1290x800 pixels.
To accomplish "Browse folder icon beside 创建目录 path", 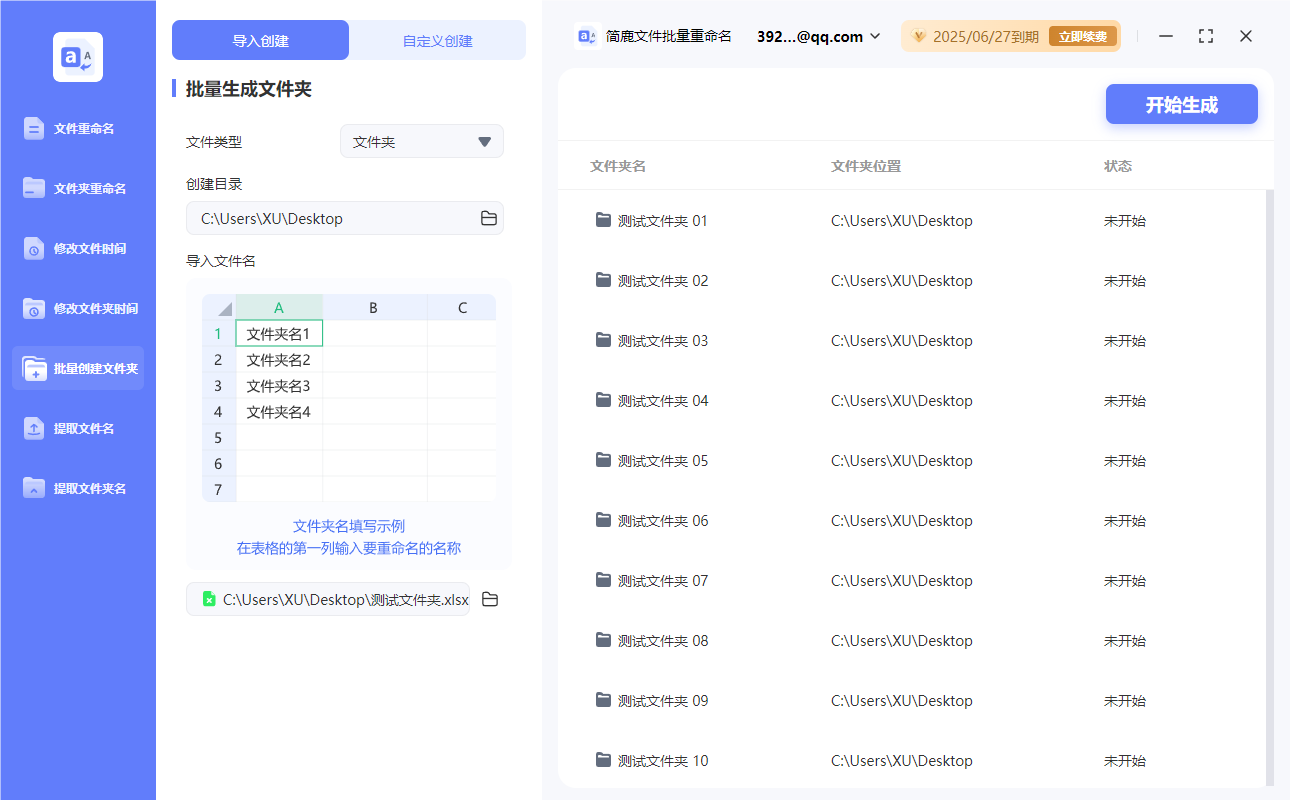I will [x=489, y=218].
